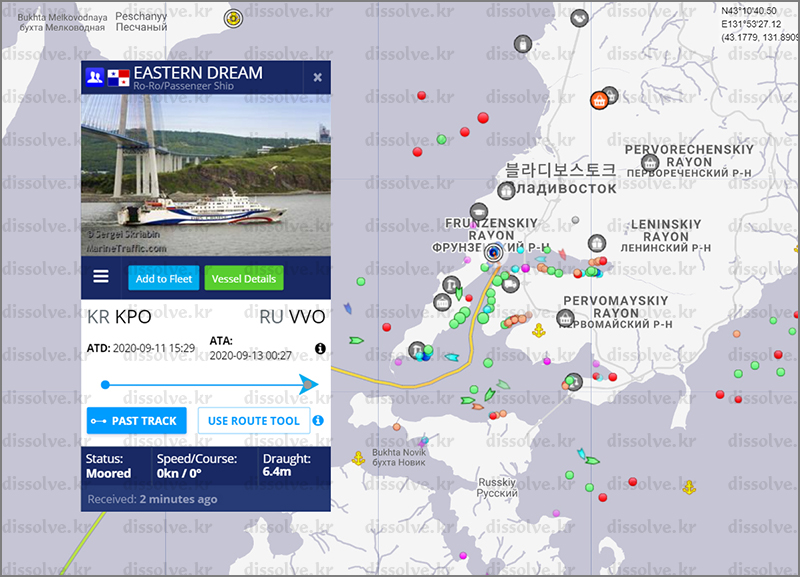The image size is (800, 577).
Task: Click gray port icon at Pervorechenskiy Rayon
Action: pos(649,163)
